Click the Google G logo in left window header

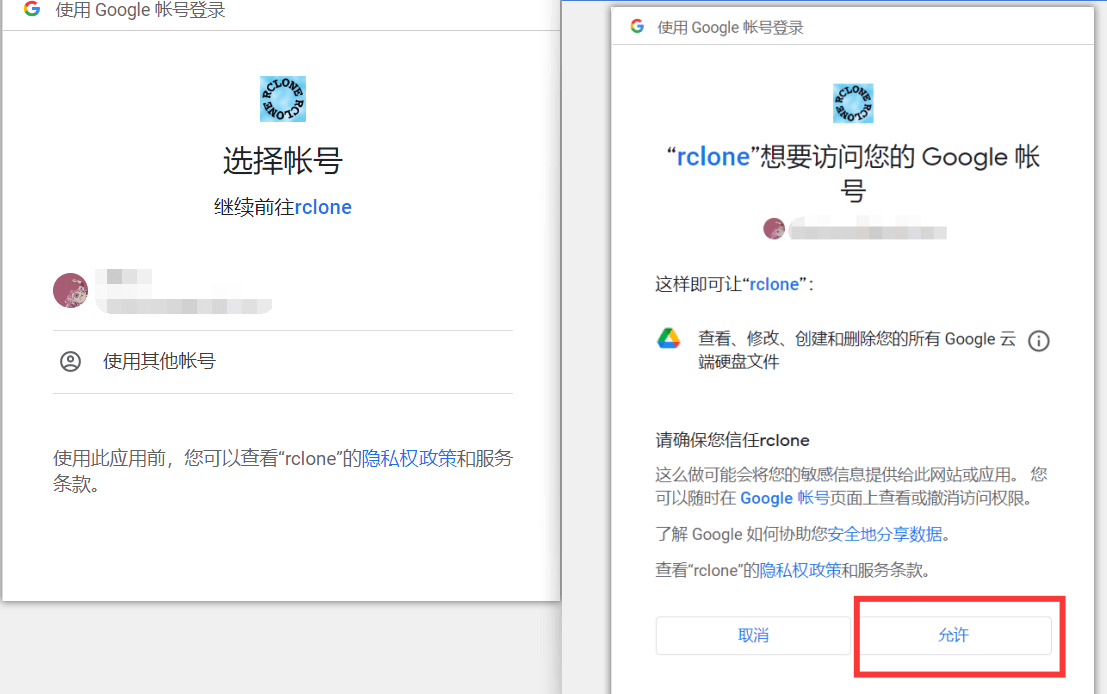(x=32, y=9)
